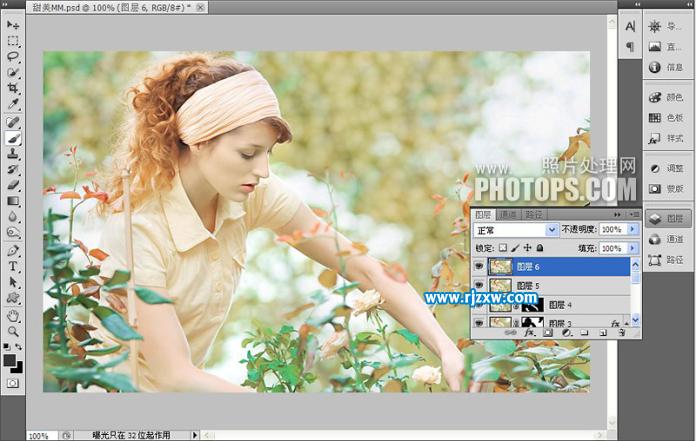Screen dimensions: 696x441
Task: Select the Lasso tool
Action: (13, 57)
